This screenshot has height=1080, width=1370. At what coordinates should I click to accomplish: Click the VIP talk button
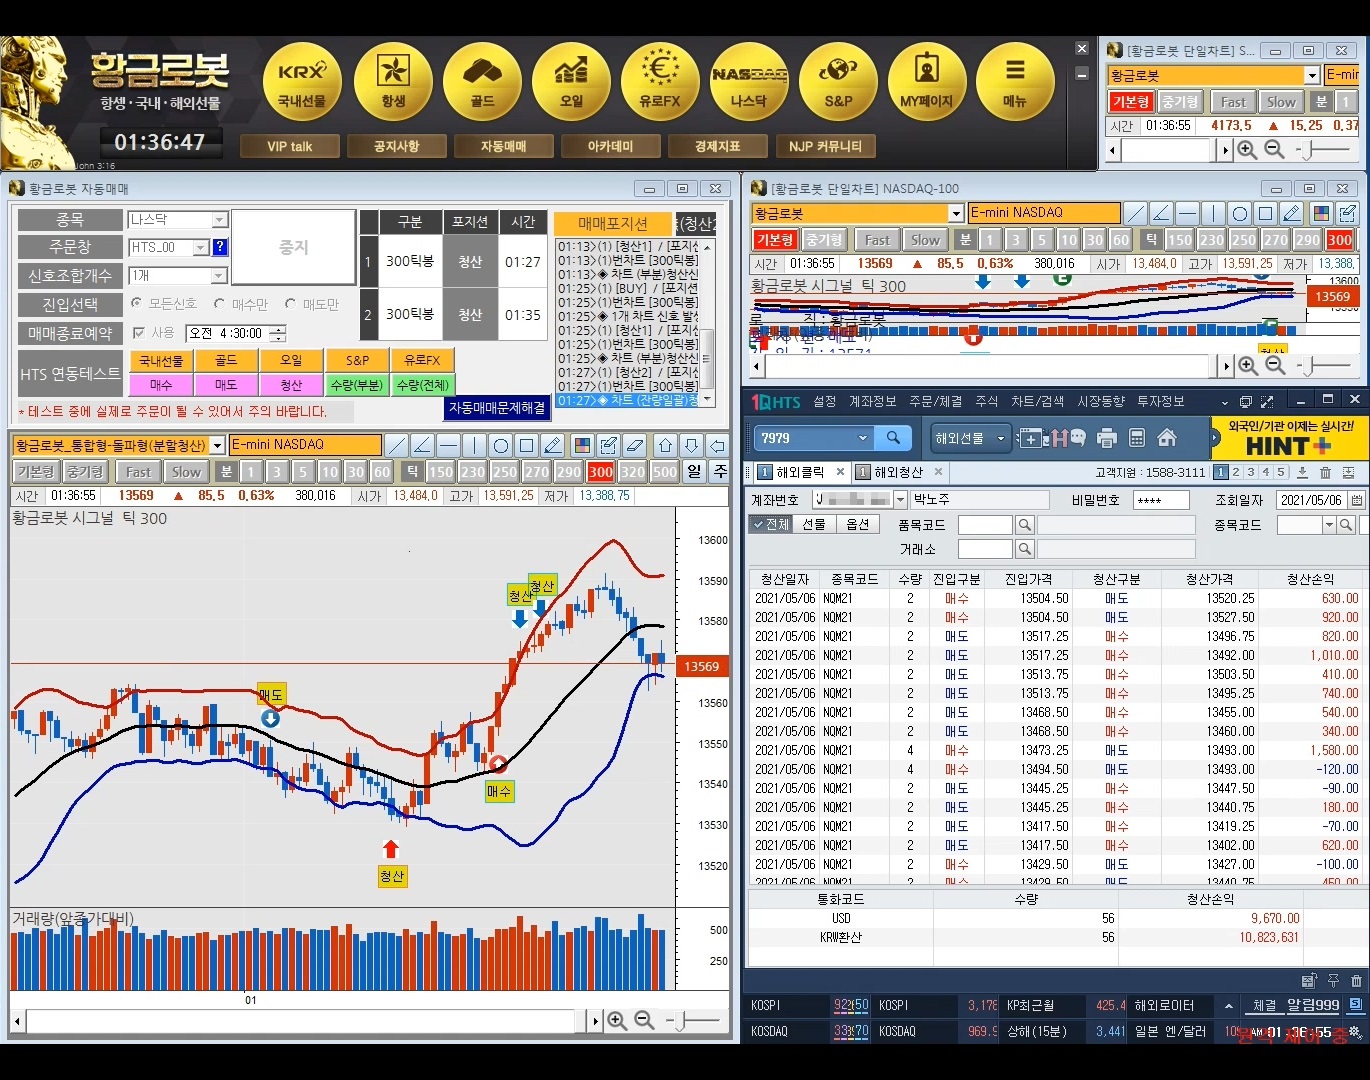[290, 146]
